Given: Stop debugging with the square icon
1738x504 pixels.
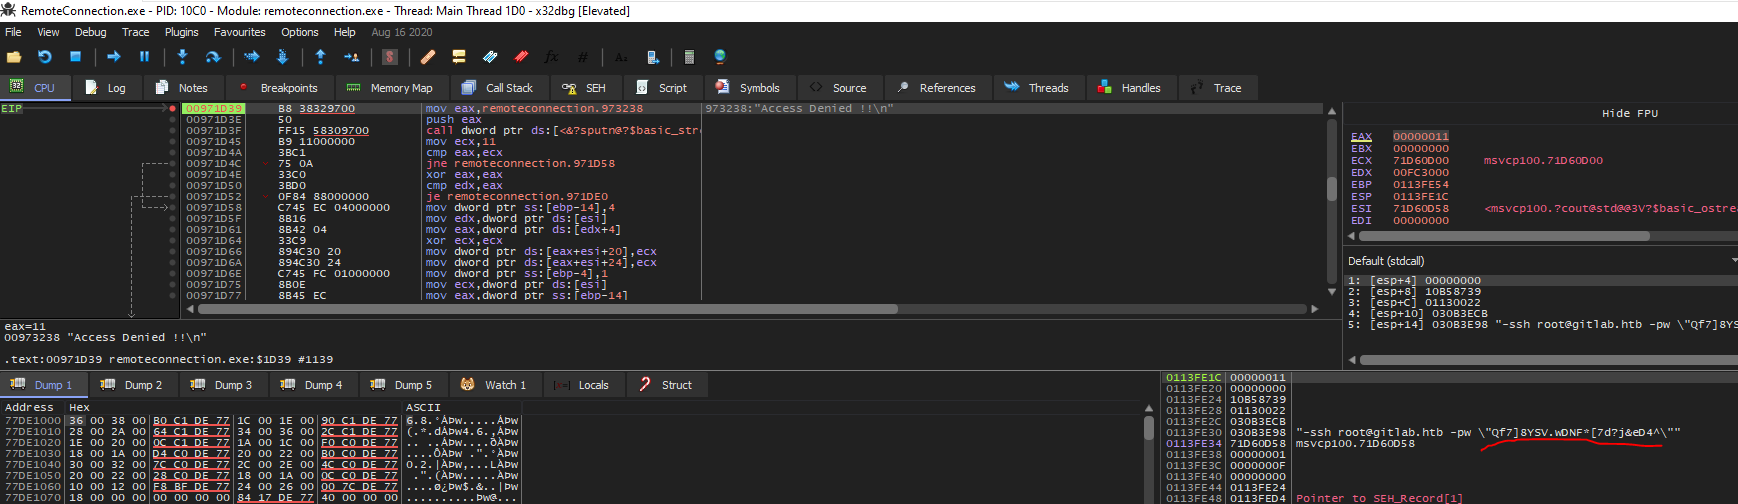Looking at the screenshot, I should [x=75, y=57].
